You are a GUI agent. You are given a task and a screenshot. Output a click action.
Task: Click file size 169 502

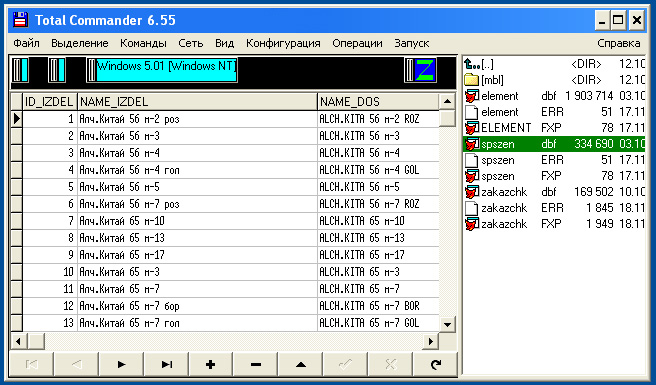[x=594, y=192]
